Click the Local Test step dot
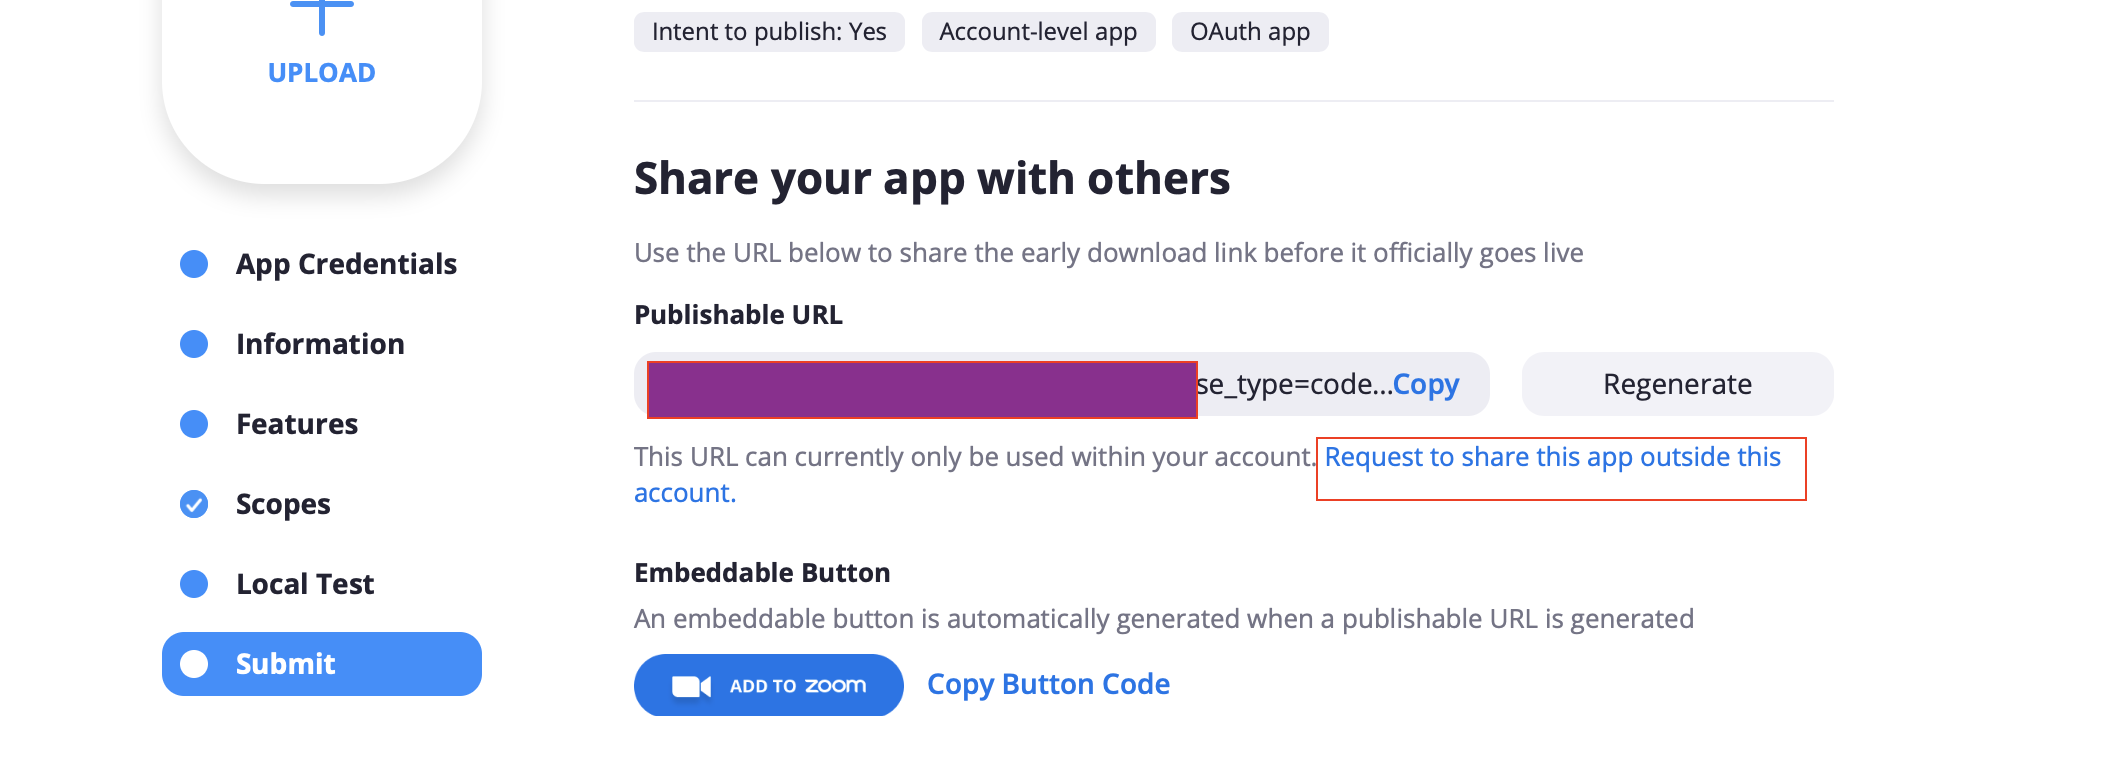Screen dimensions: 2116x760 [x=194, y=584]
